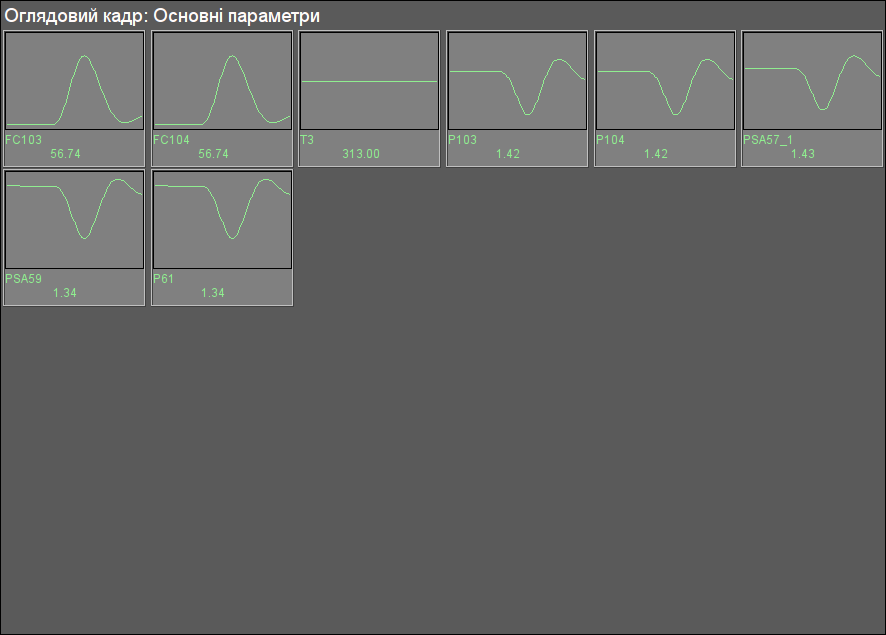Select the 56.74 value under FC103
This screenshot has height=635, width=886.
tap(66, 154)
